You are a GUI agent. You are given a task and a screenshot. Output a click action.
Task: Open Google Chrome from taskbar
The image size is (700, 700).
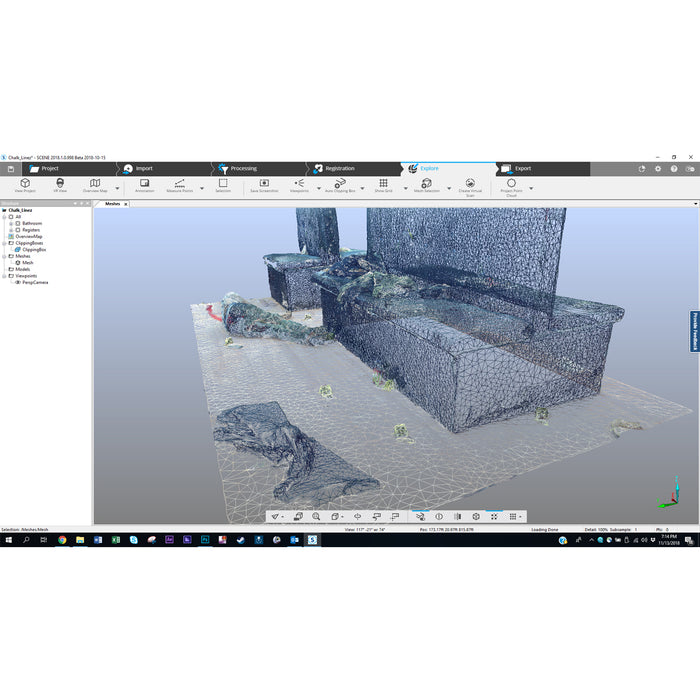(62, 540)
